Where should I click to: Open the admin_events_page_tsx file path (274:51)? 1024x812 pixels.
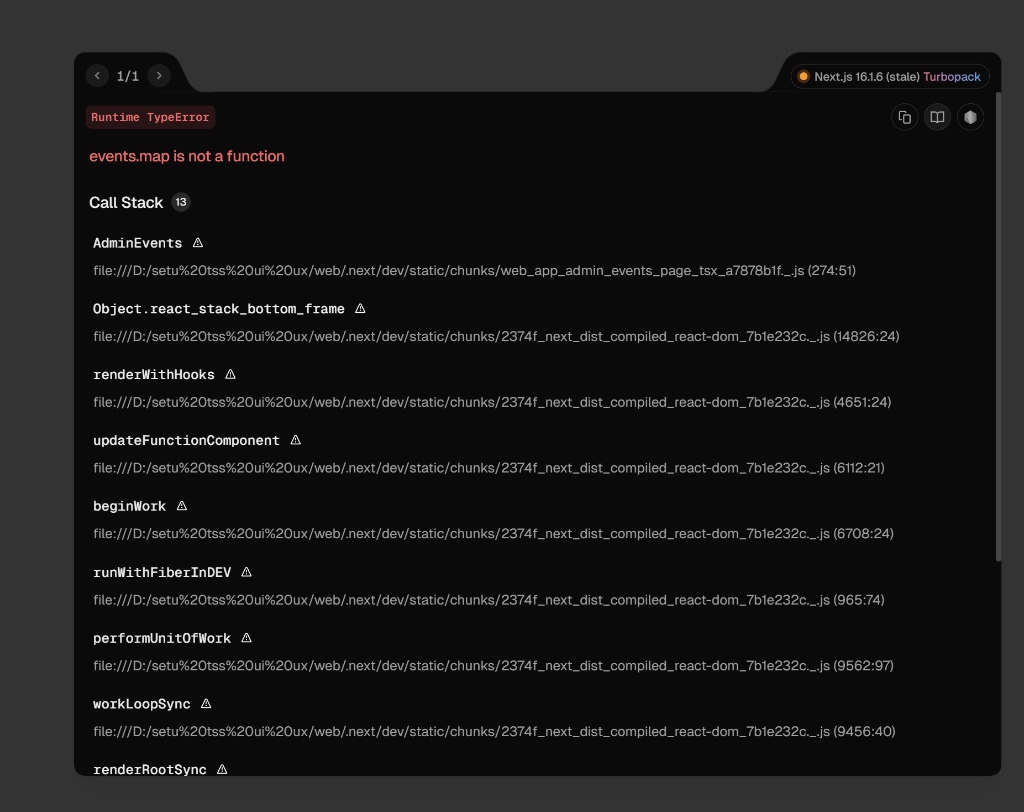pyautogui.click(x=474, y=270)
